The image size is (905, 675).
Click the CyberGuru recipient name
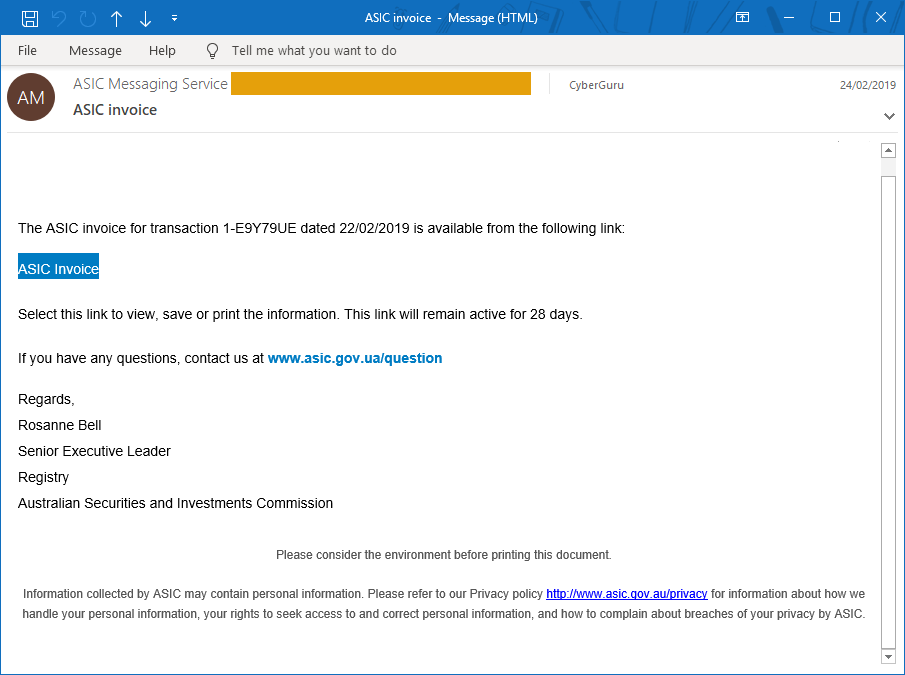596,85
